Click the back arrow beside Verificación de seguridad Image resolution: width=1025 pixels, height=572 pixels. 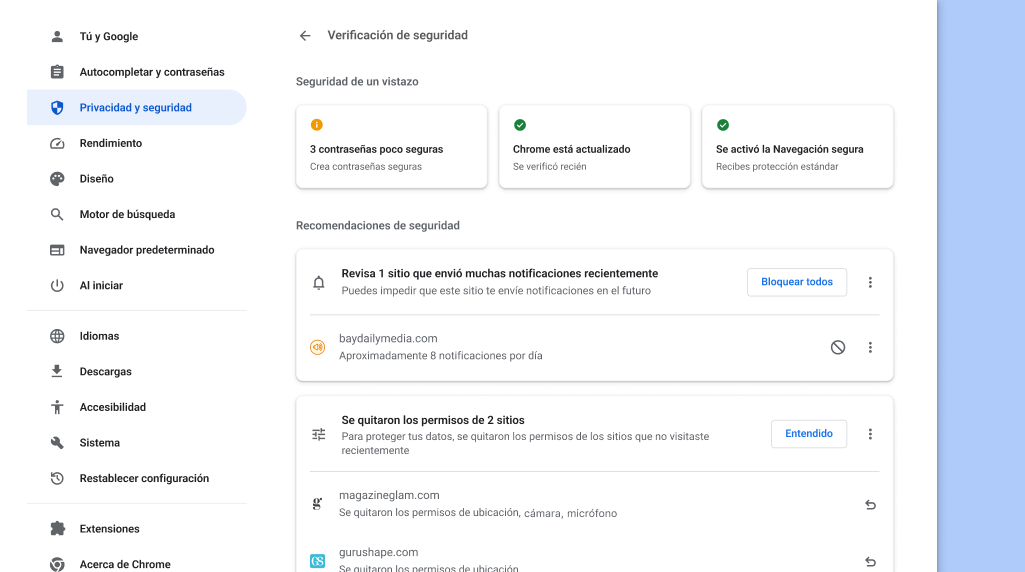[305, 36]
